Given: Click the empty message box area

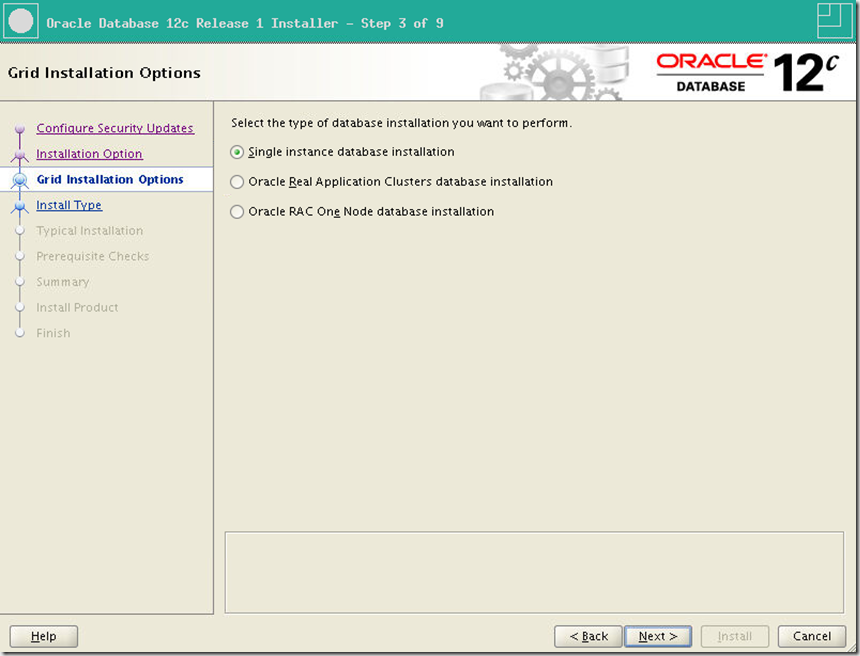Looking at the screenshot, I should tap(534, 572).
